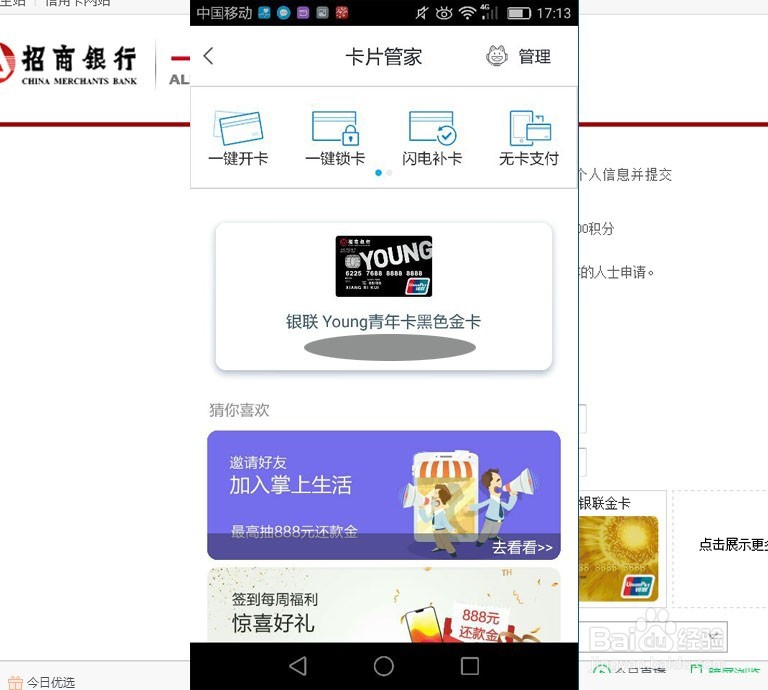
Task: Open 一键开卡 card activation icon
Action: tap(238, 128)
